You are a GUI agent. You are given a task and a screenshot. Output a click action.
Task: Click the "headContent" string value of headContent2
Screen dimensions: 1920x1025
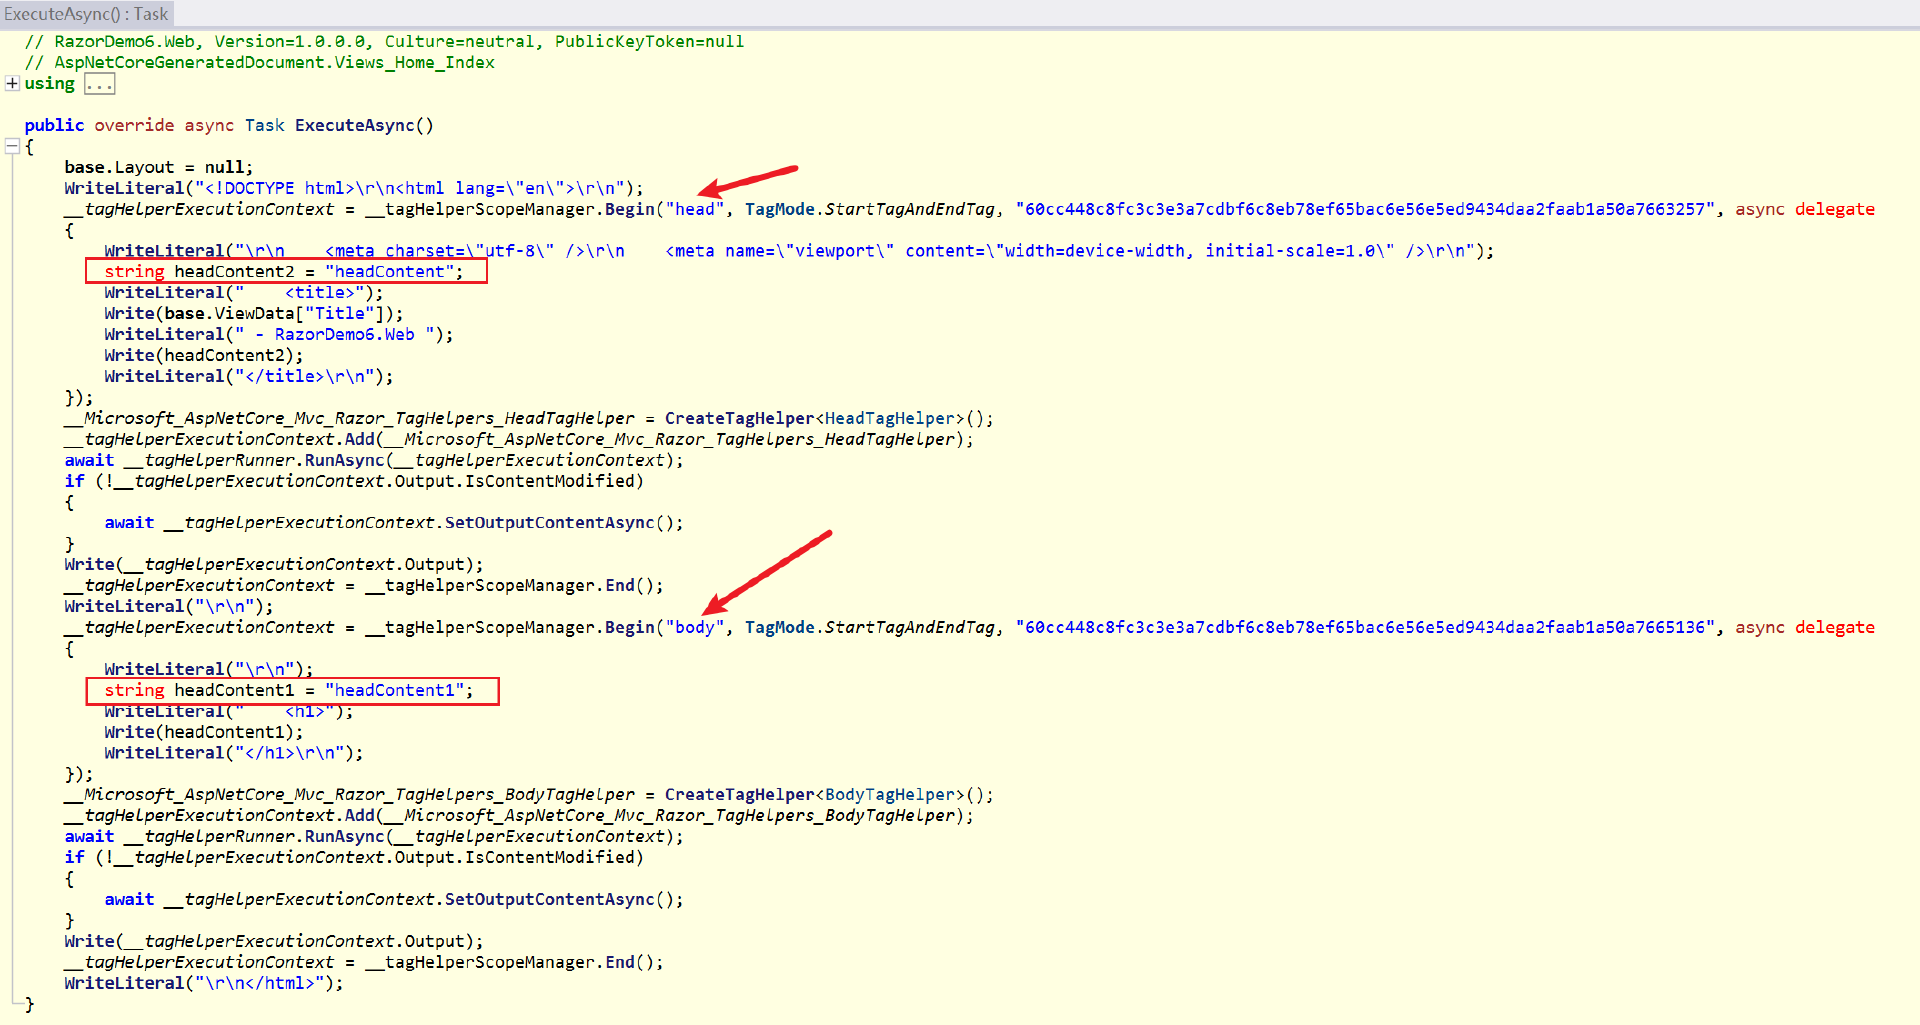point(389,271)
